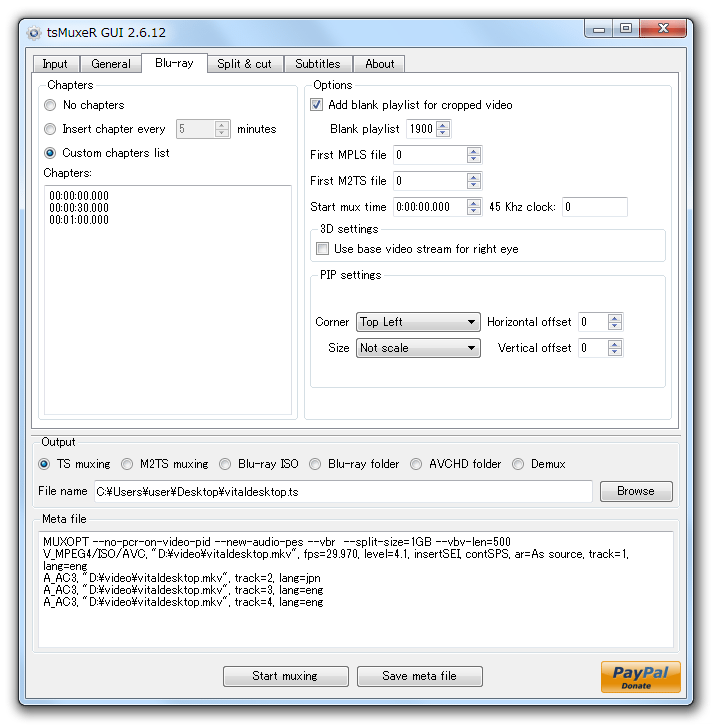The height and width of the screenshot is (728, 715).
Task: Decrease First MPLS file value
Action: 474,159
